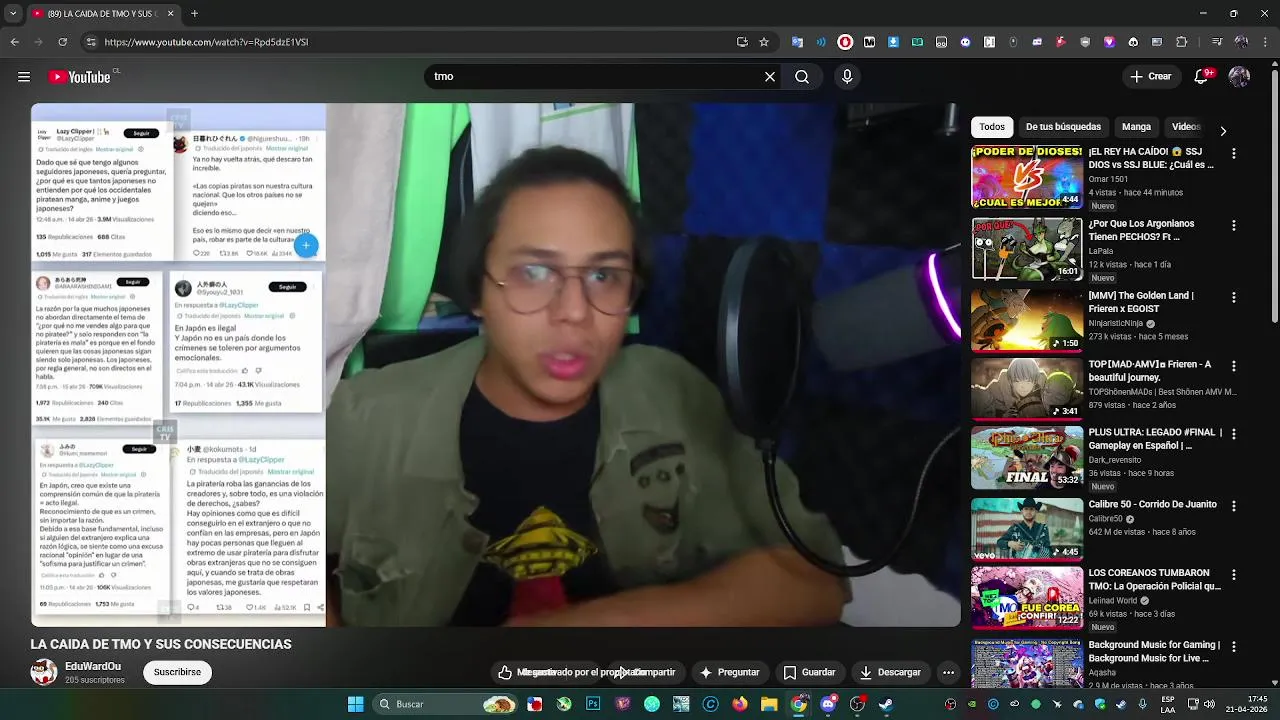Open options for PLUS ULTRA LEGADO video

tap(1234, 435)
